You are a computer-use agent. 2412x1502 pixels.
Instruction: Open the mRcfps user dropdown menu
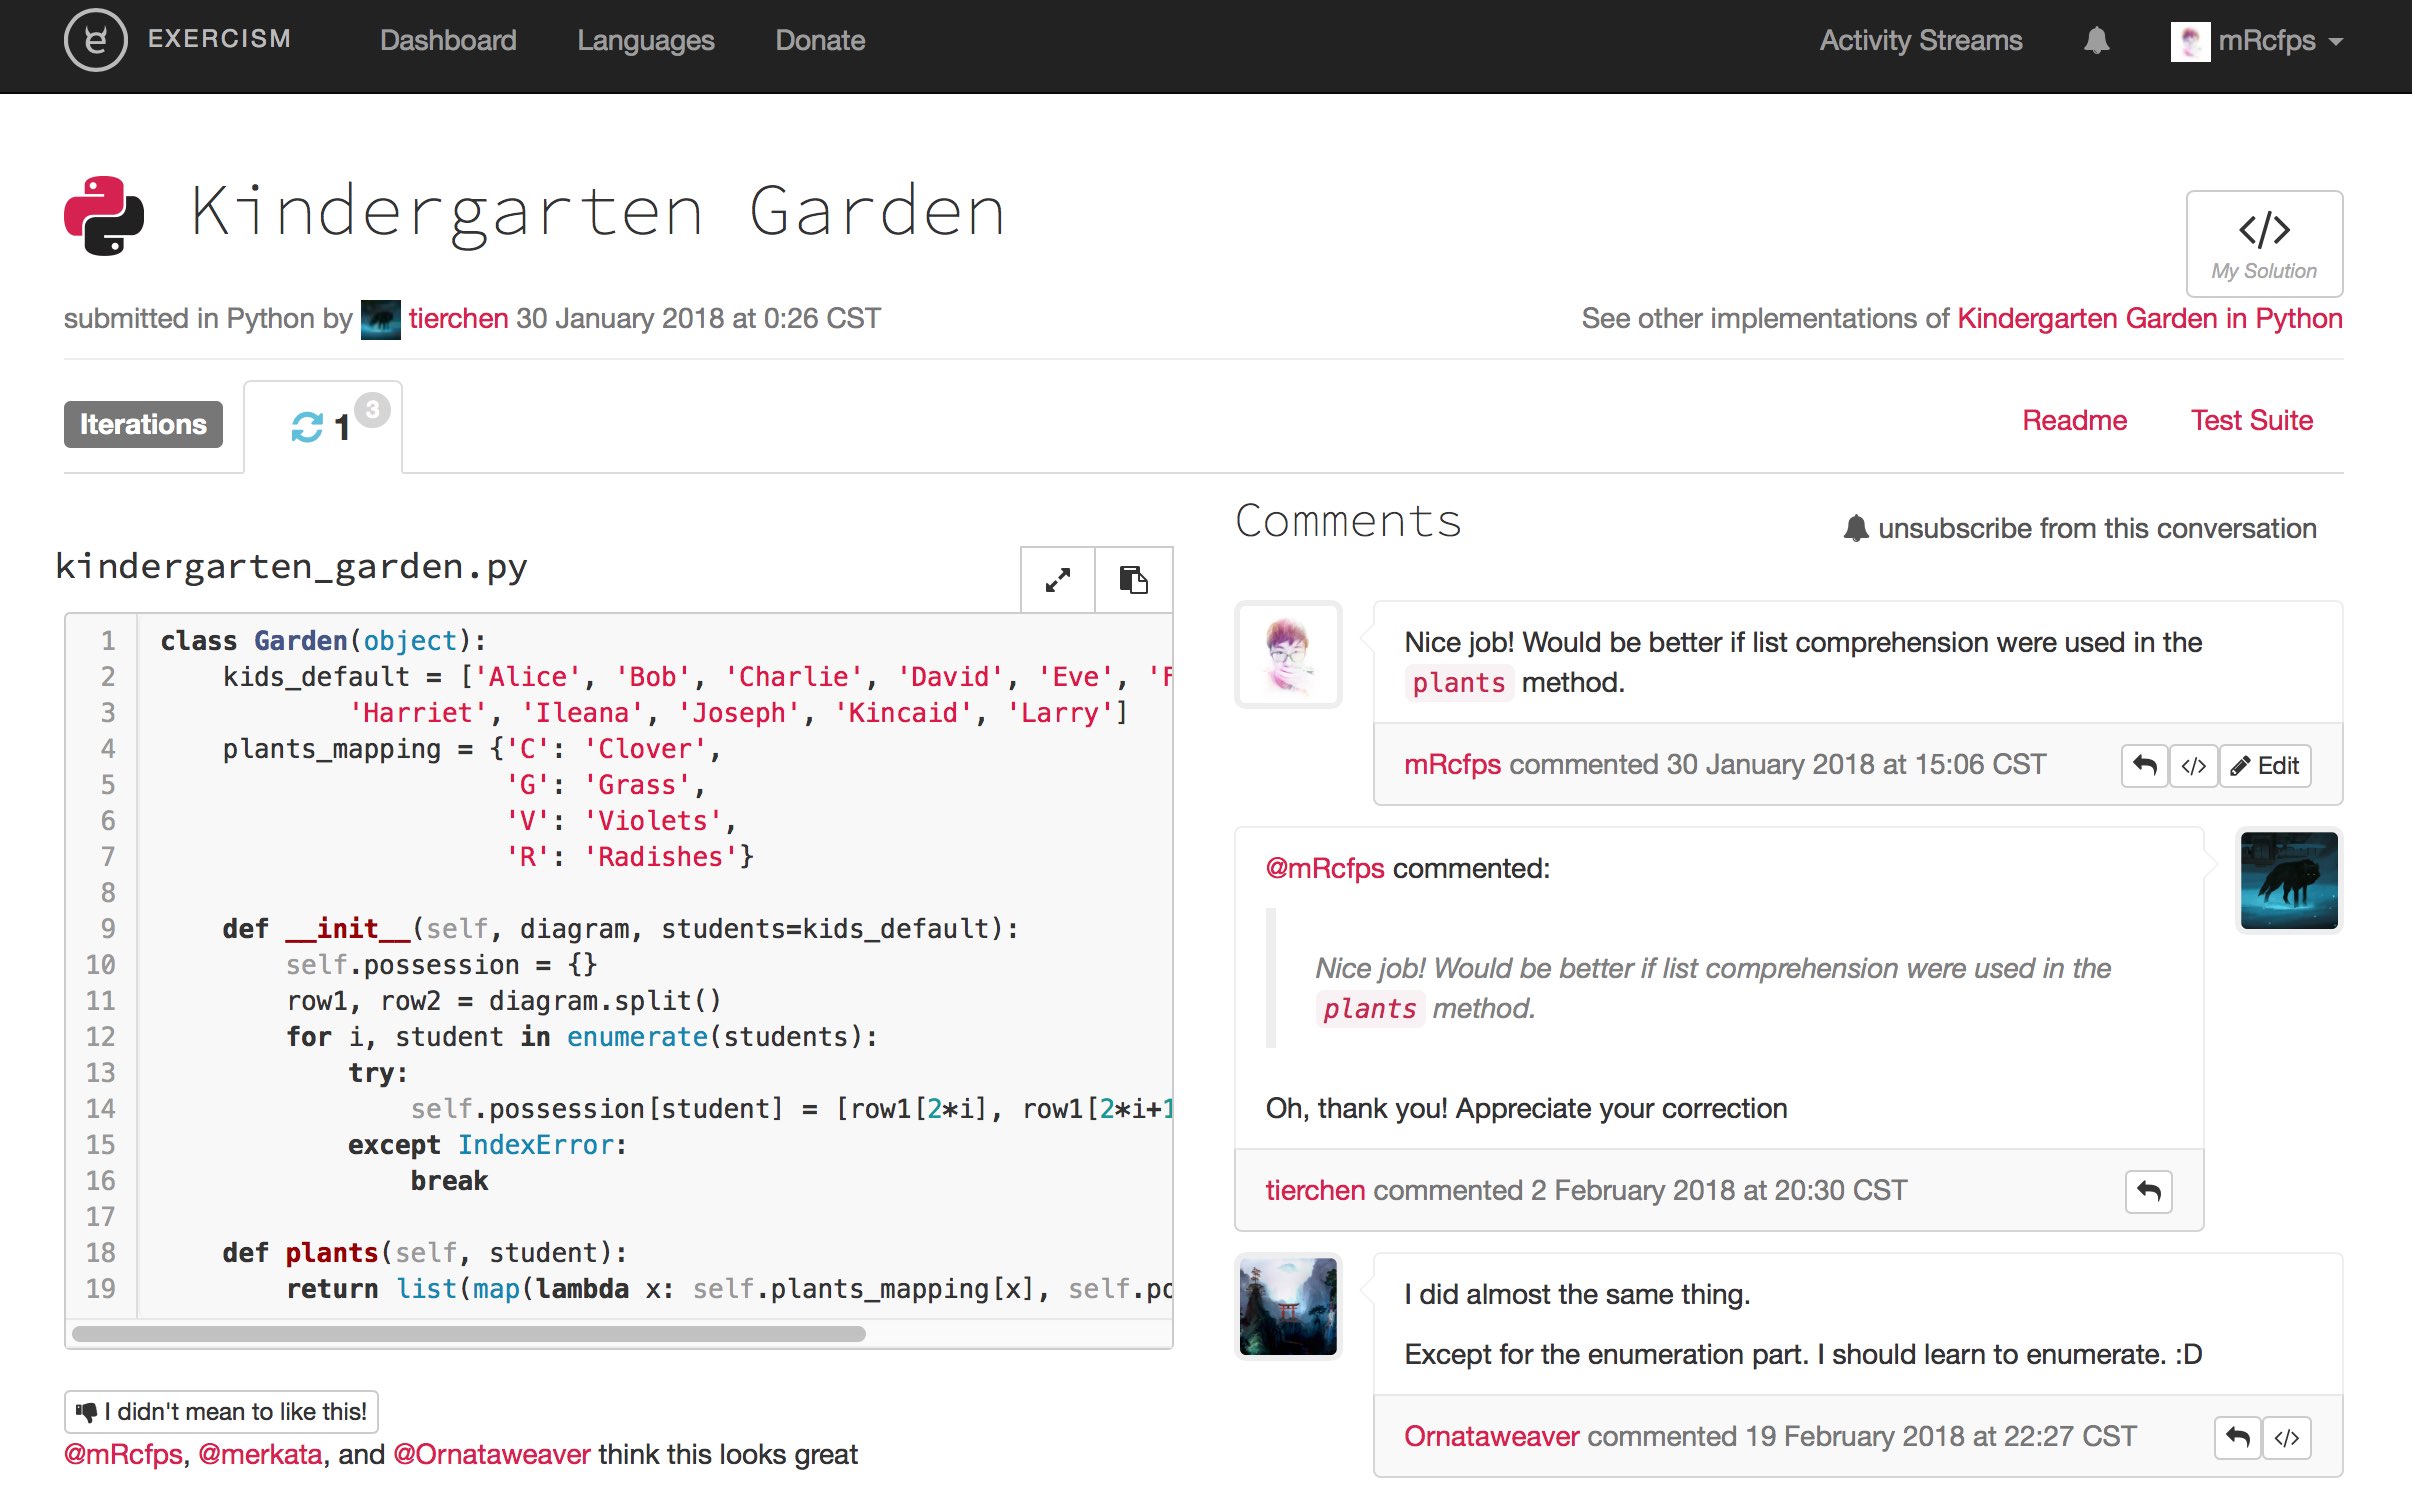point(2258,41)
